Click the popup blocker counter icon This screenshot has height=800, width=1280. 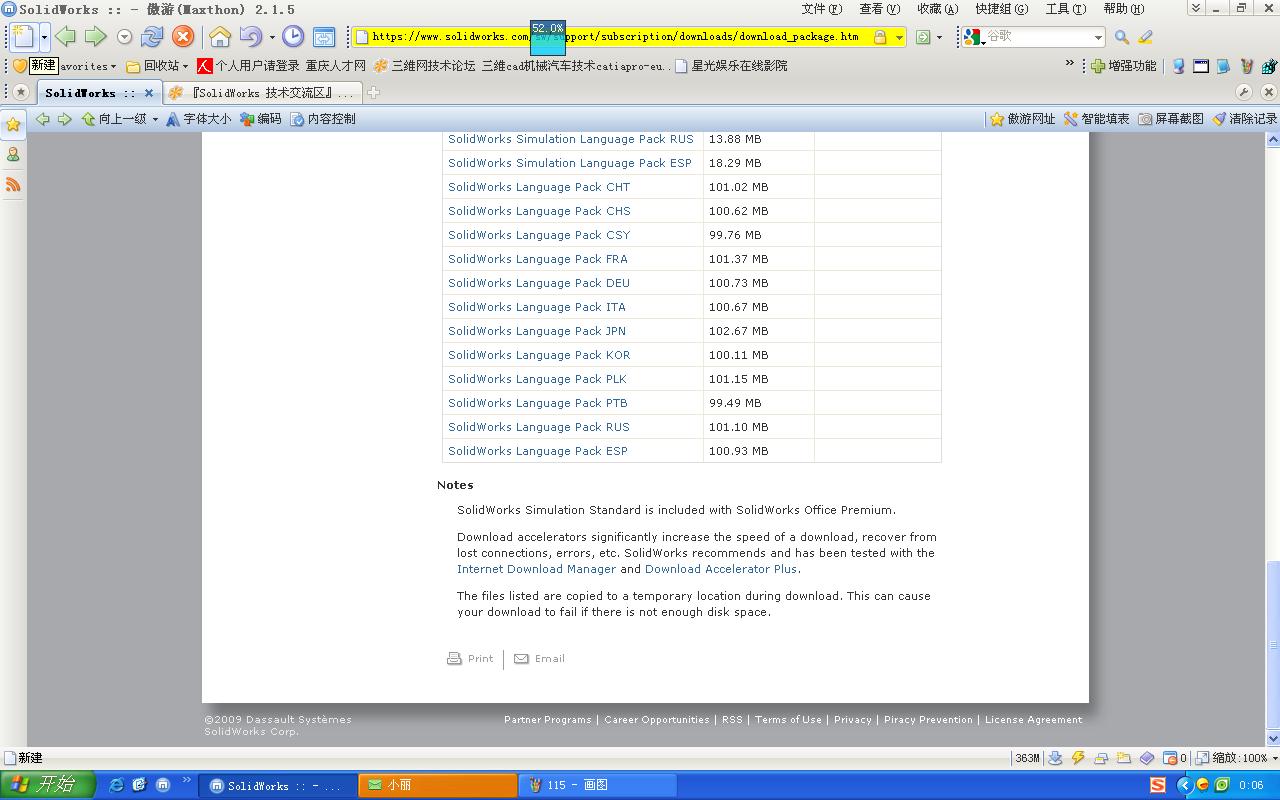click(x=1175, y=758)
